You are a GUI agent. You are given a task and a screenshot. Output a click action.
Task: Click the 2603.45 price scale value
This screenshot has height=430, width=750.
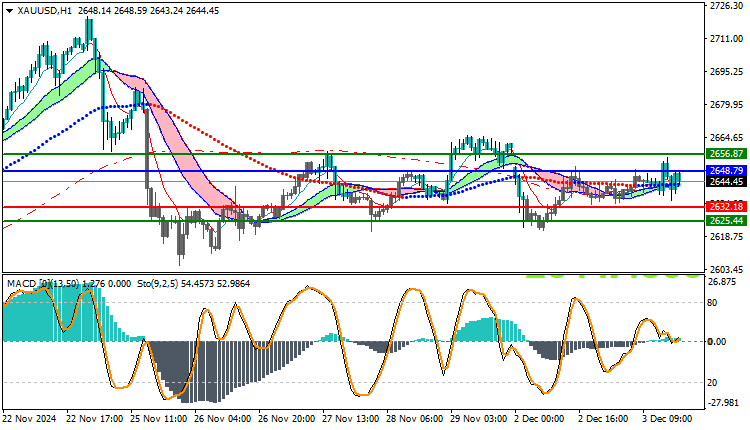[x=727, y=270]
